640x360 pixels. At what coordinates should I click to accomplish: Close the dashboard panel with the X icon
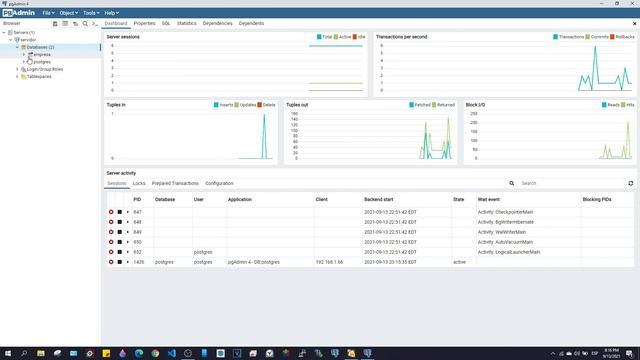click(634, 24)
